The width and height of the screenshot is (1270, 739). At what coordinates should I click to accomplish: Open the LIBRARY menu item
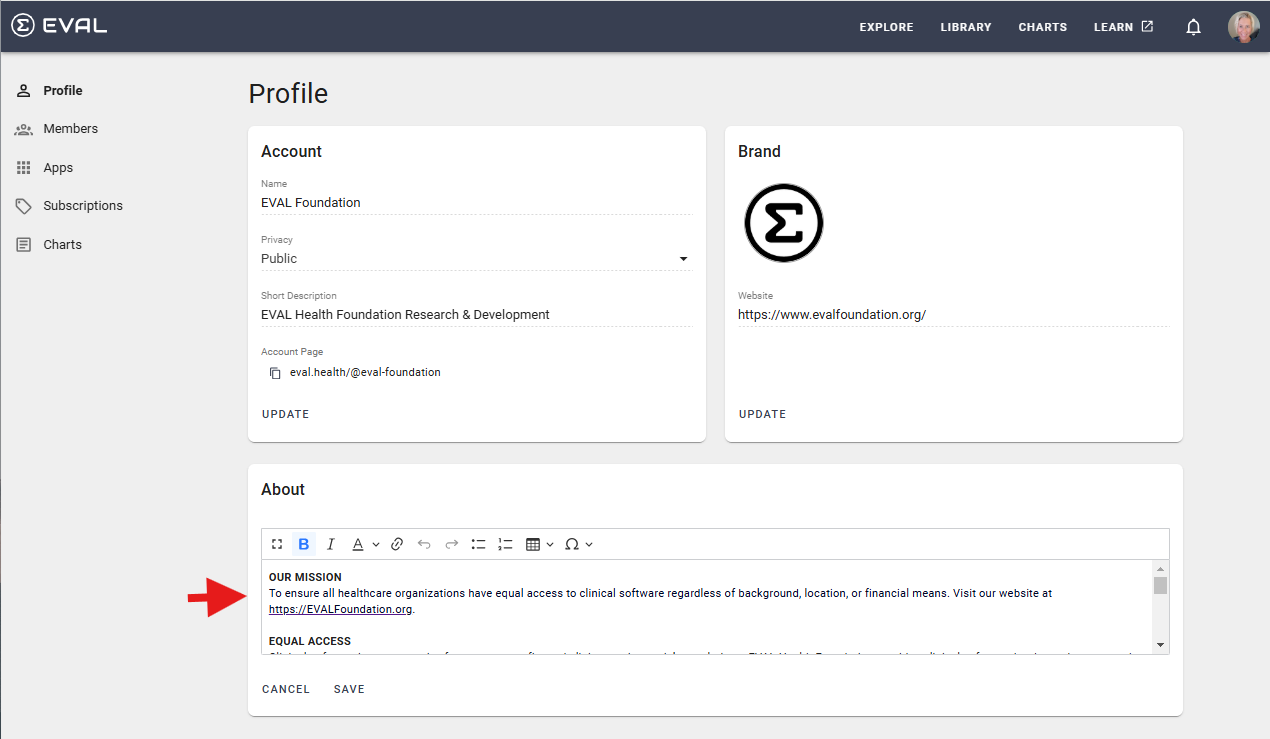pos(966,27)
